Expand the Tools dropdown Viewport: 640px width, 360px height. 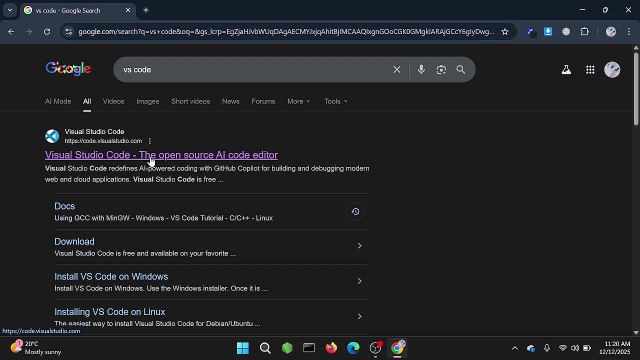(x=336, y=101)
